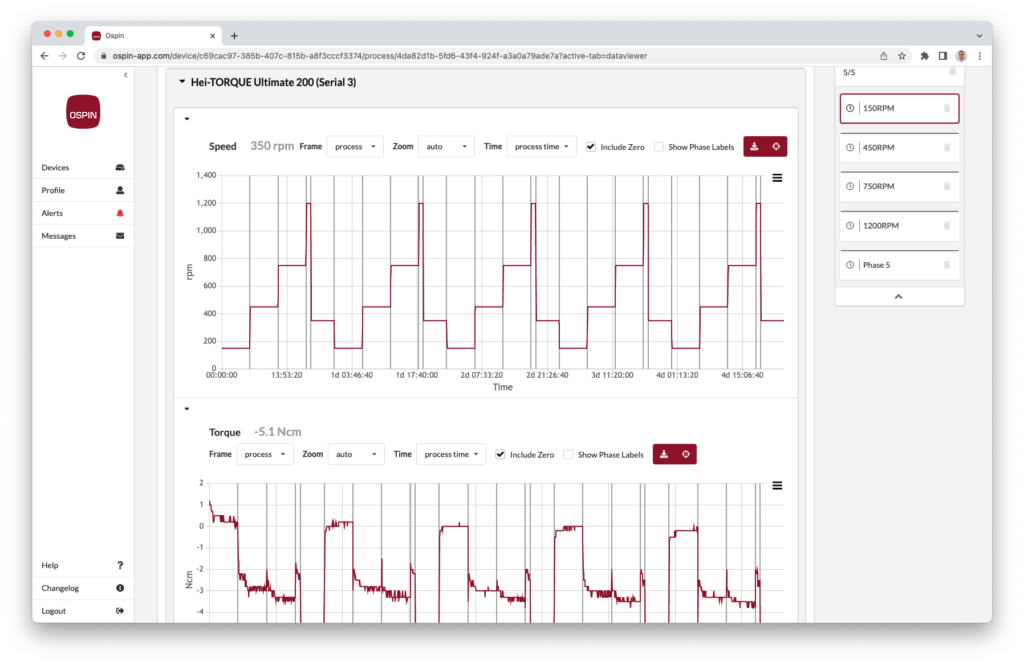
Task: Download Speed chart data
Action: (x=754, y=146)
